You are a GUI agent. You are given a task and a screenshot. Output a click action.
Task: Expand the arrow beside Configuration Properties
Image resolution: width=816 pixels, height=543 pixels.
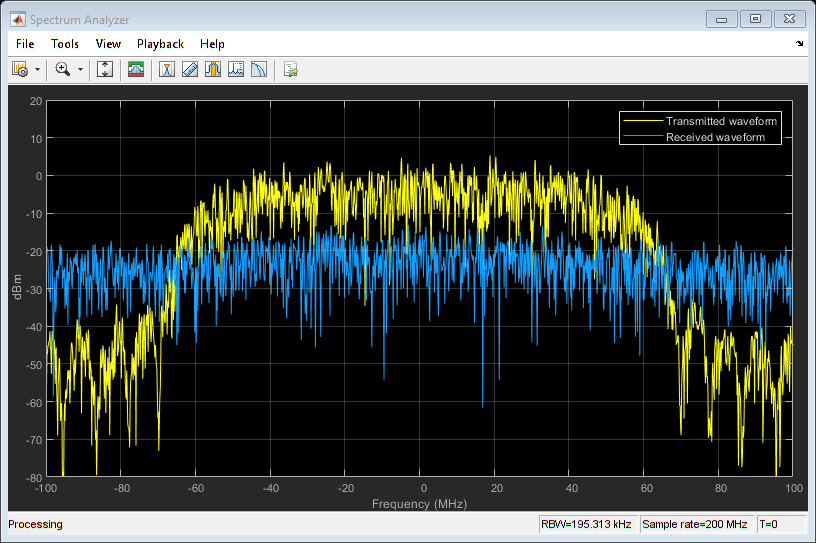(37, 70)
